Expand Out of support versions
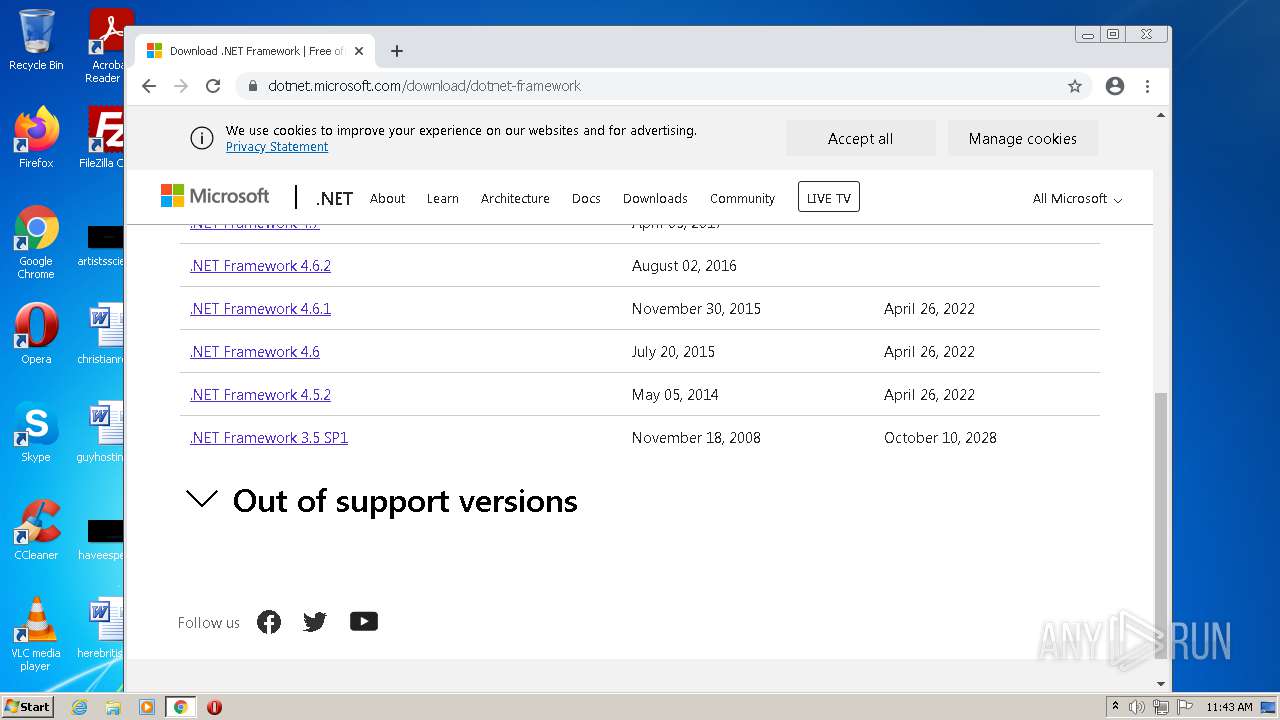The height and width of the screenshot is (720, 1280). (381, 501)
